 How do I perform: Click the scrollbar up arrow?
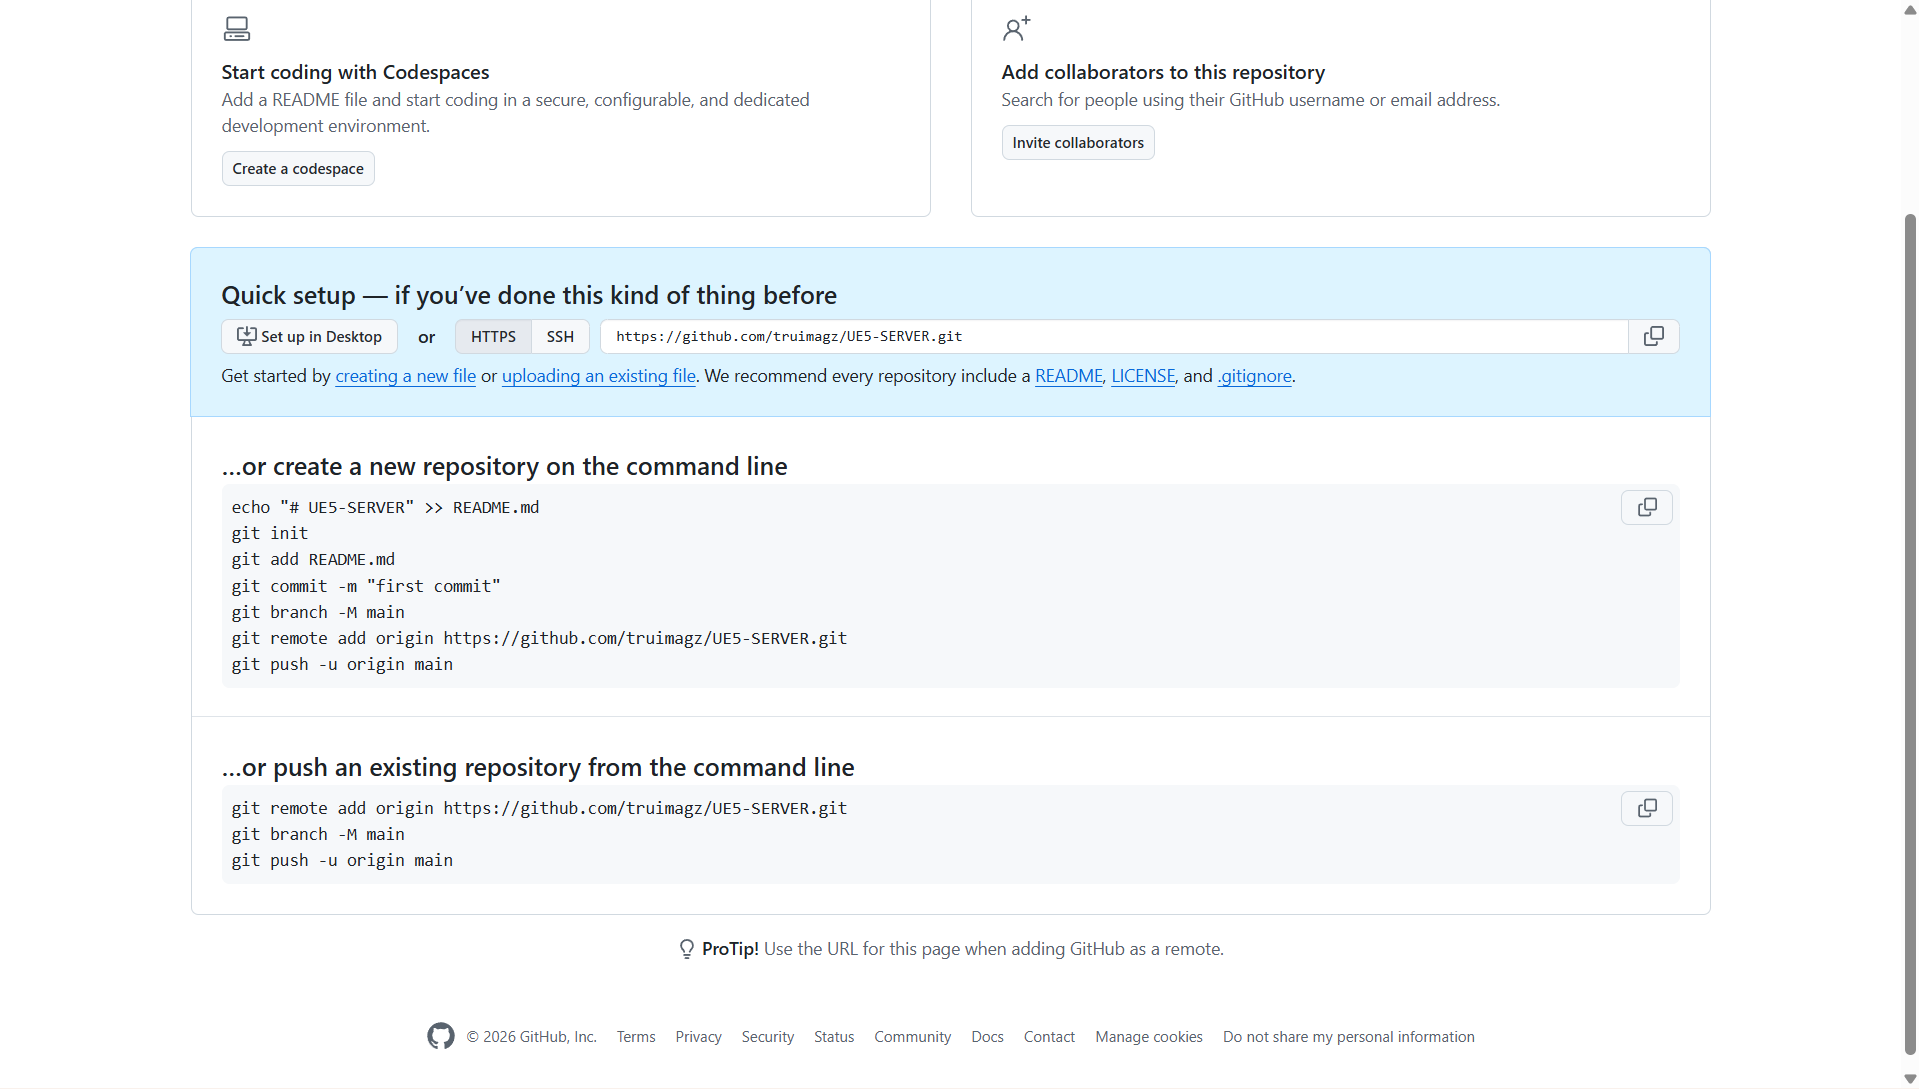coord(1910,10)
